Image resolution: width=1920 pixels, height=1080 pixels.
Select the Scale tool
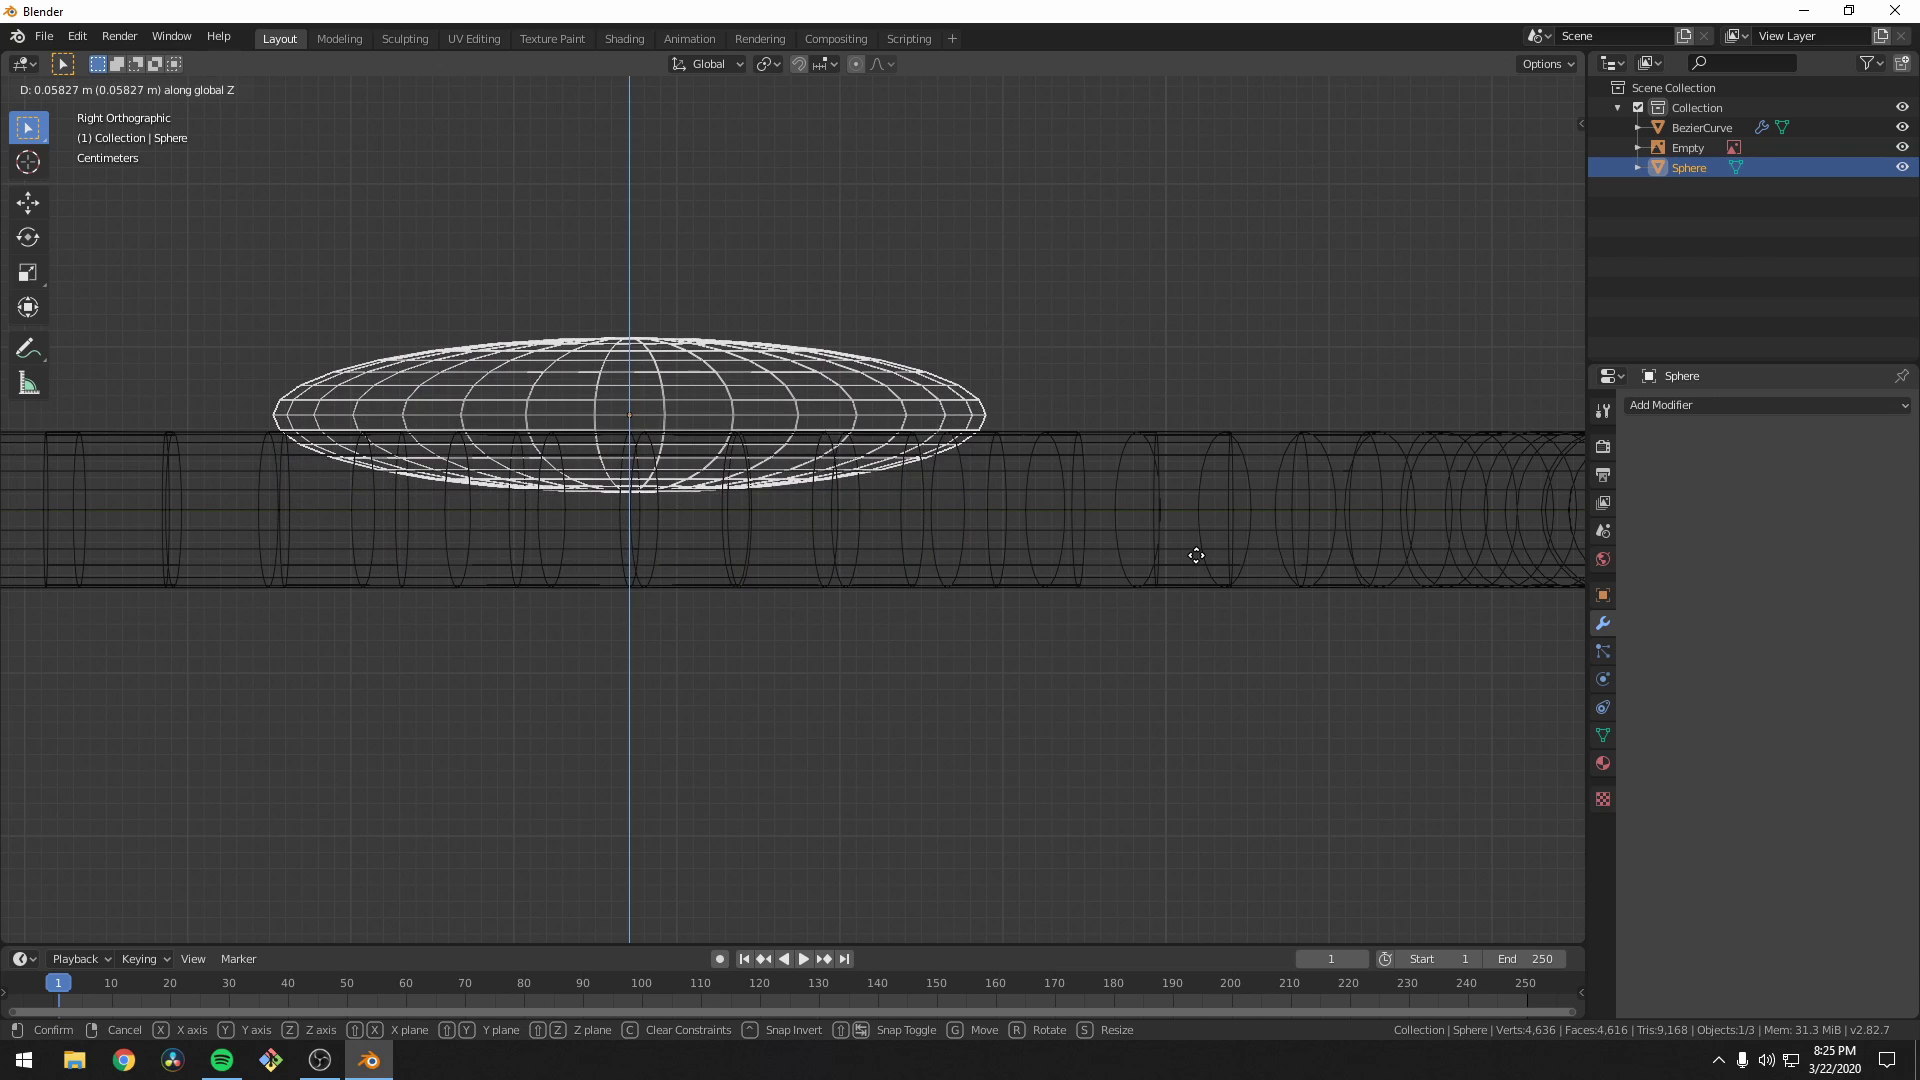pos(27,272)
